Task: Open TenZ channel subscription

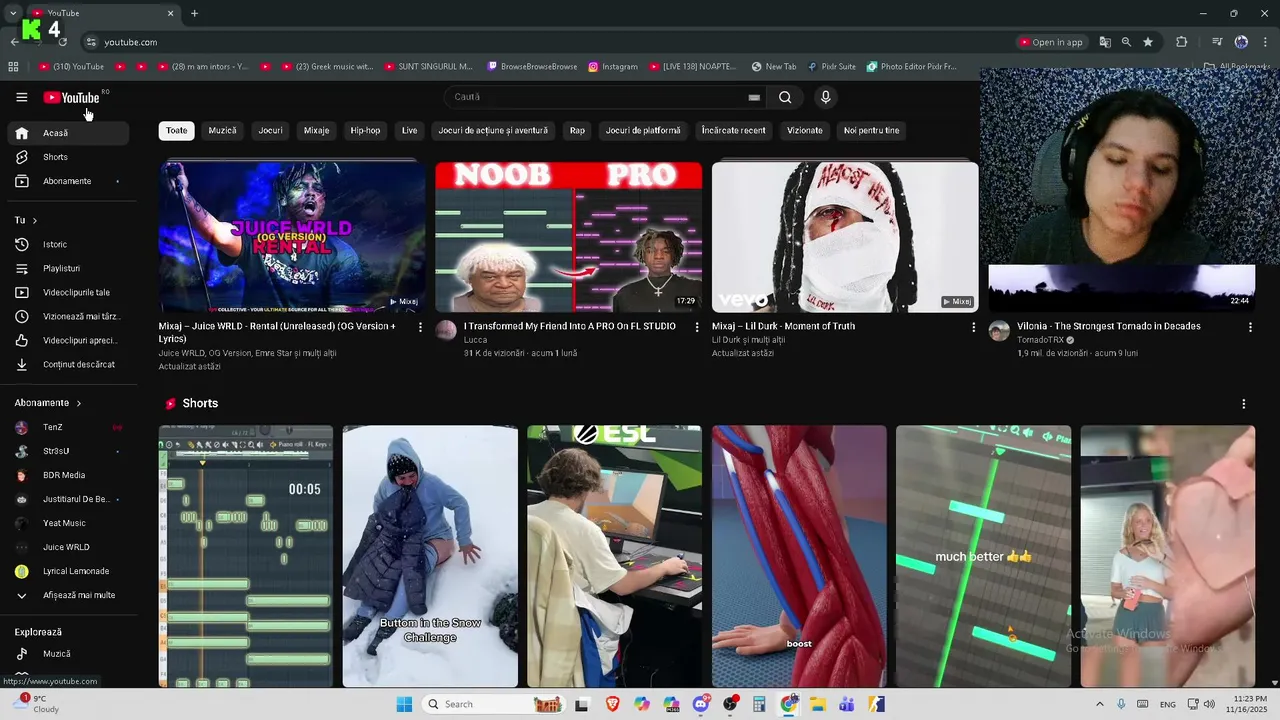Action: pos(69,427)
